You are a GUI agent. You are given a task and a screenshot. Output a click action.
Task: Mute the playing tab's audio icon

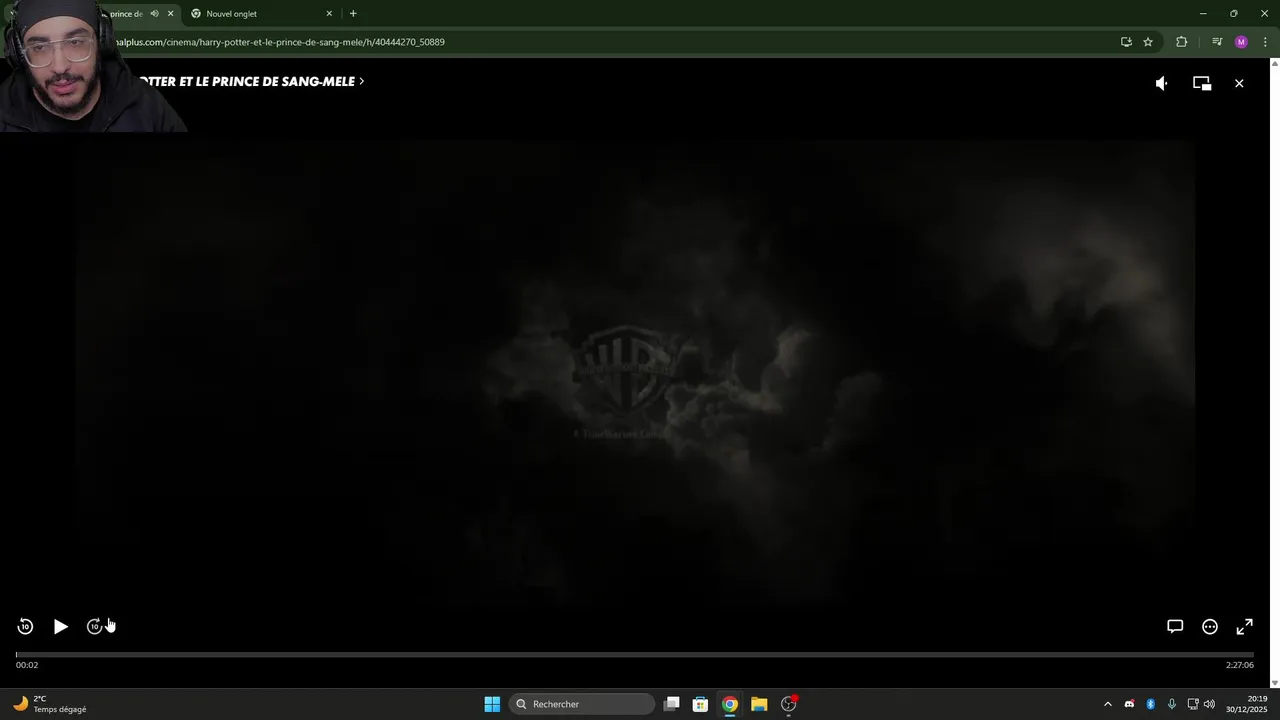coord(154,14)
